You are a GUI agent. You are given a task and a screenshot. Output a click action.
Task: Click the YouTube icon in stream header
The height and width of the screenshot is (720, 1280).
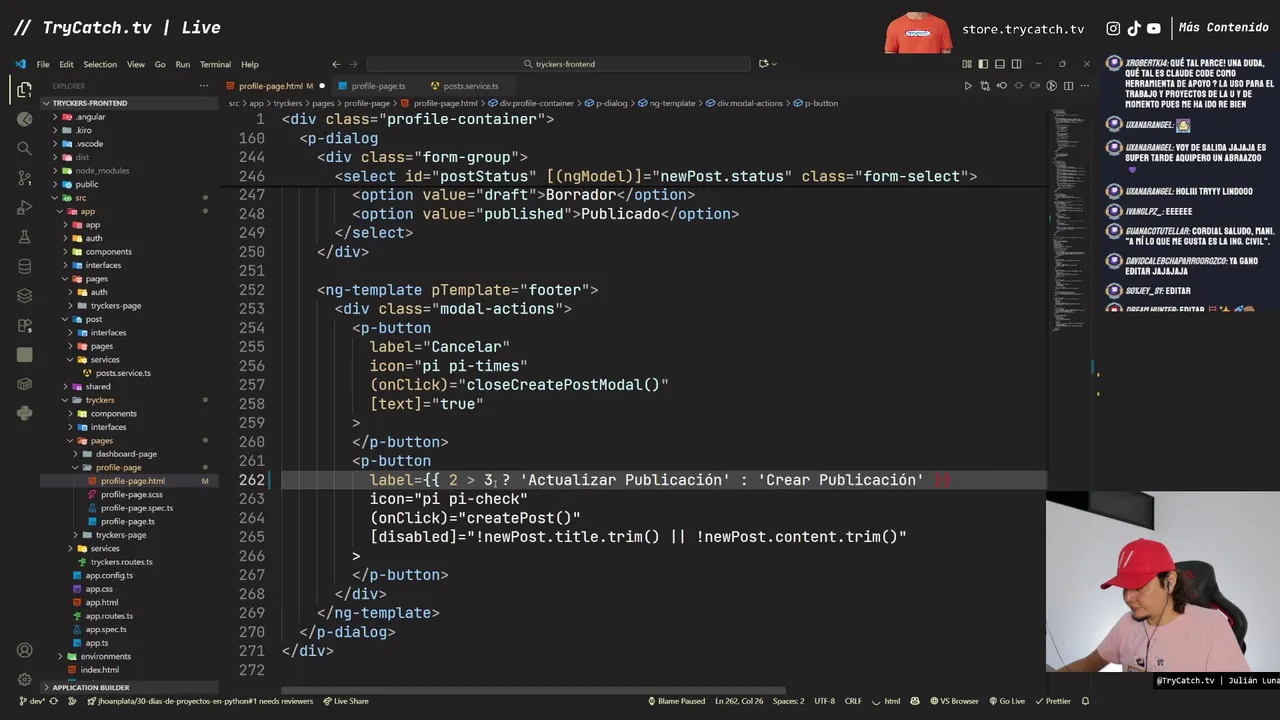click(1154, 28)
